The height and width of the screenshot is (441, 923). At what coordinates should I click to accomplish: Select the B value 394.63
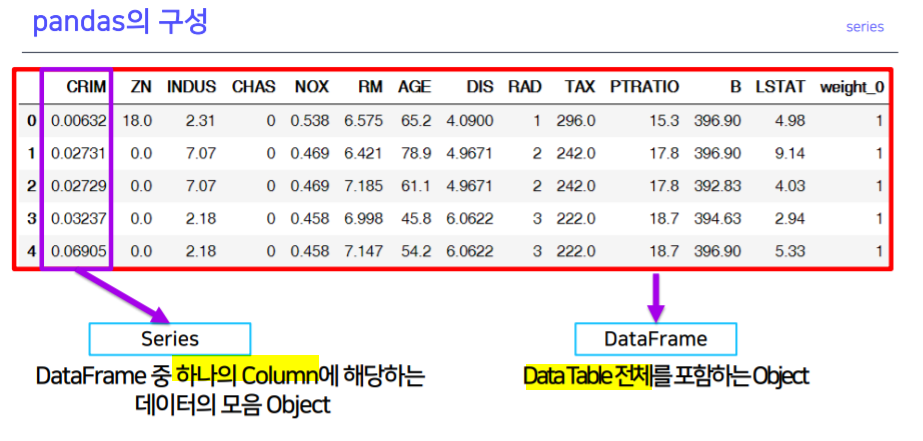718,218
